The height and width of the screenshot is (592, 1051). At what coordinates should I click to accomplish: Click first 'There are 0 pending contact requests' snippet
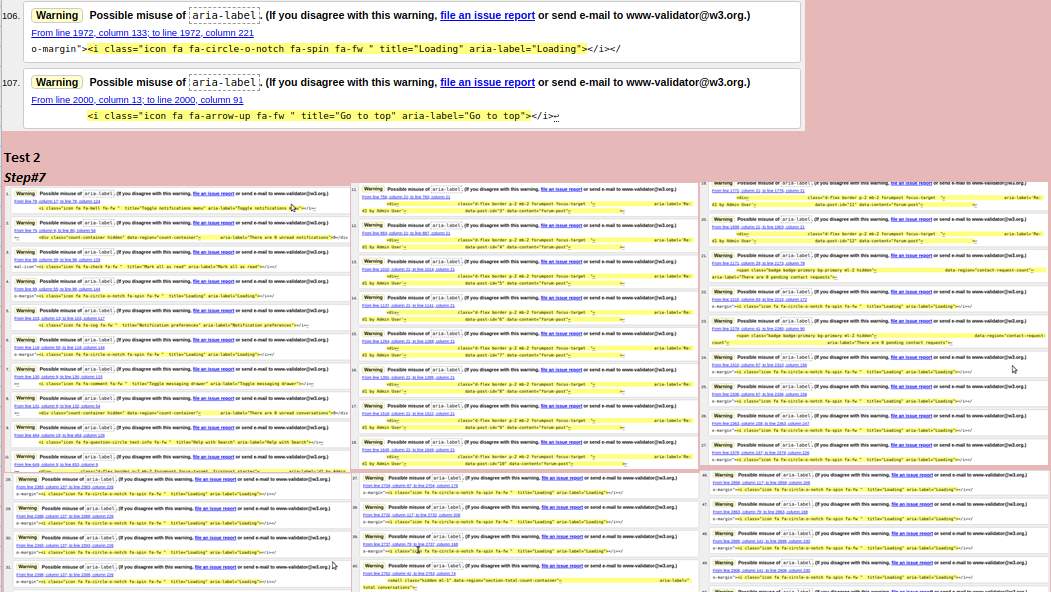coord(878,274)
